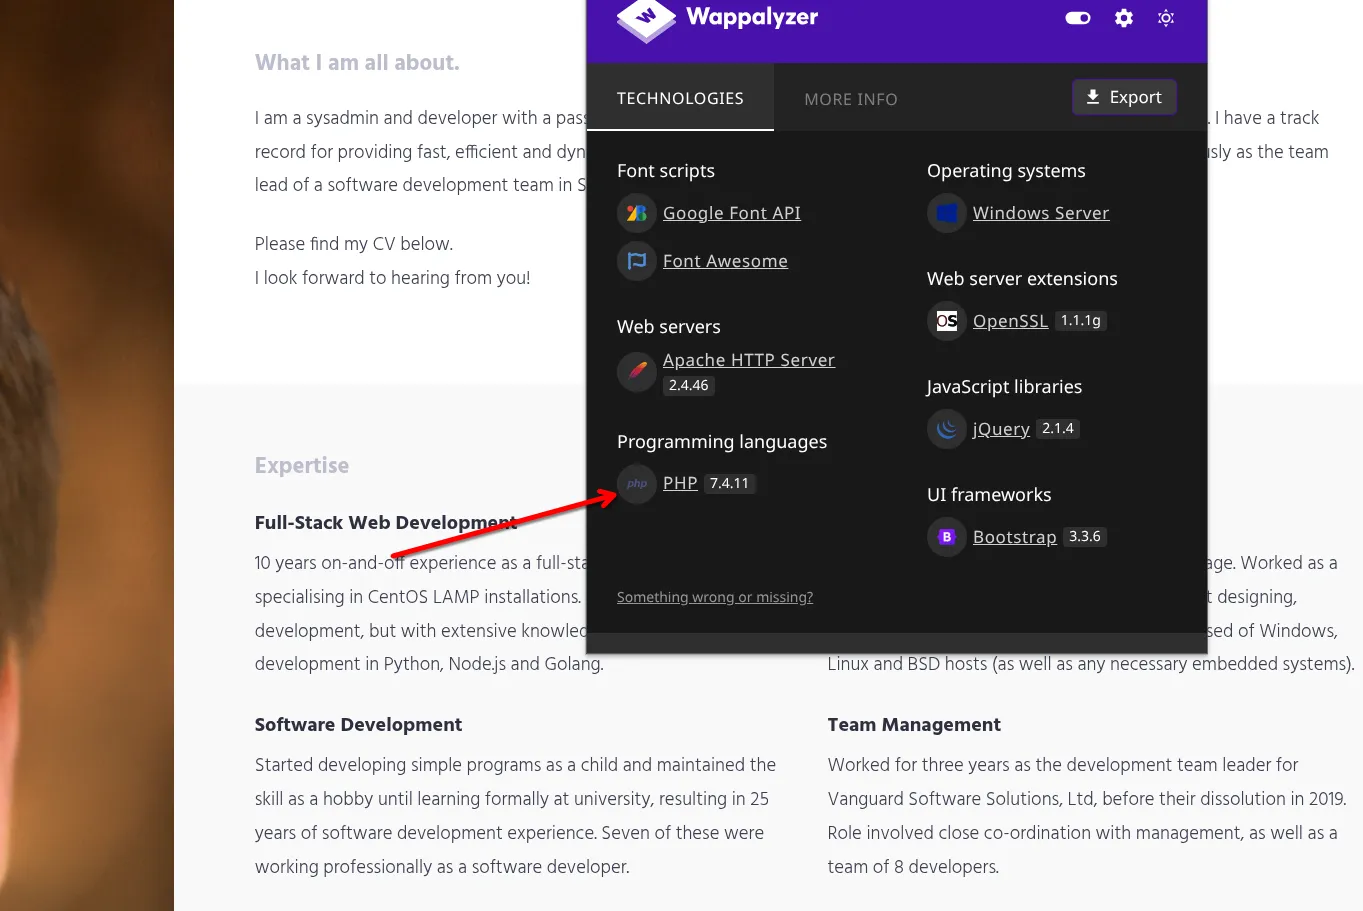
Task: Open the OpenSSL link
Action: coord(1010,321)
